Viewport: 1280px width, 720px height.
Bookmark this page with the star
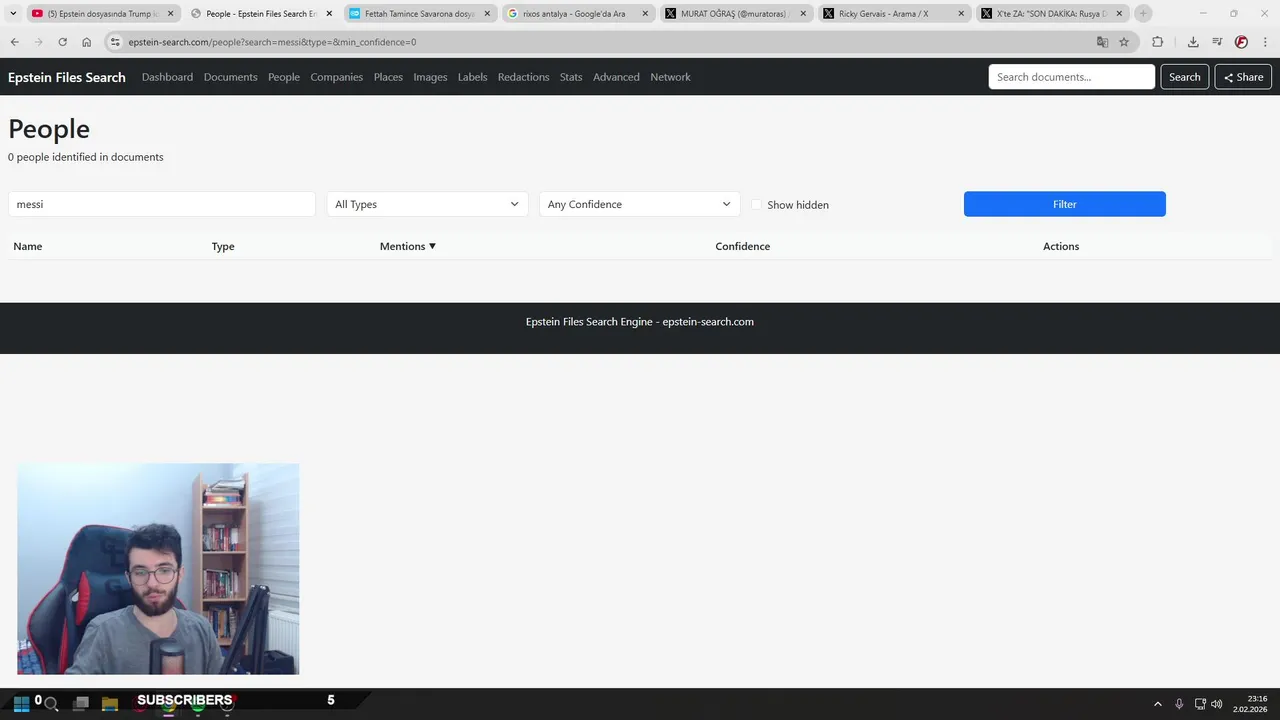(x=1124, y=42)
